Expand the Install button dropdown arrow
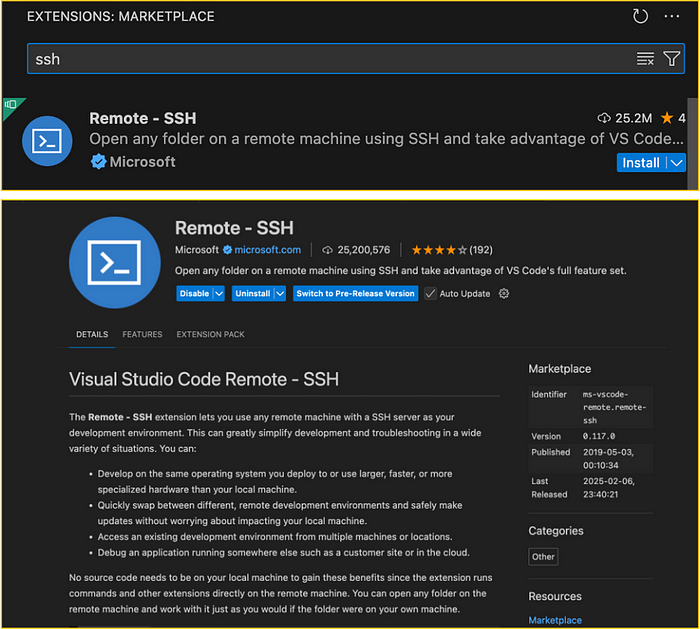700x629 pixels. (x=676, y=163)
